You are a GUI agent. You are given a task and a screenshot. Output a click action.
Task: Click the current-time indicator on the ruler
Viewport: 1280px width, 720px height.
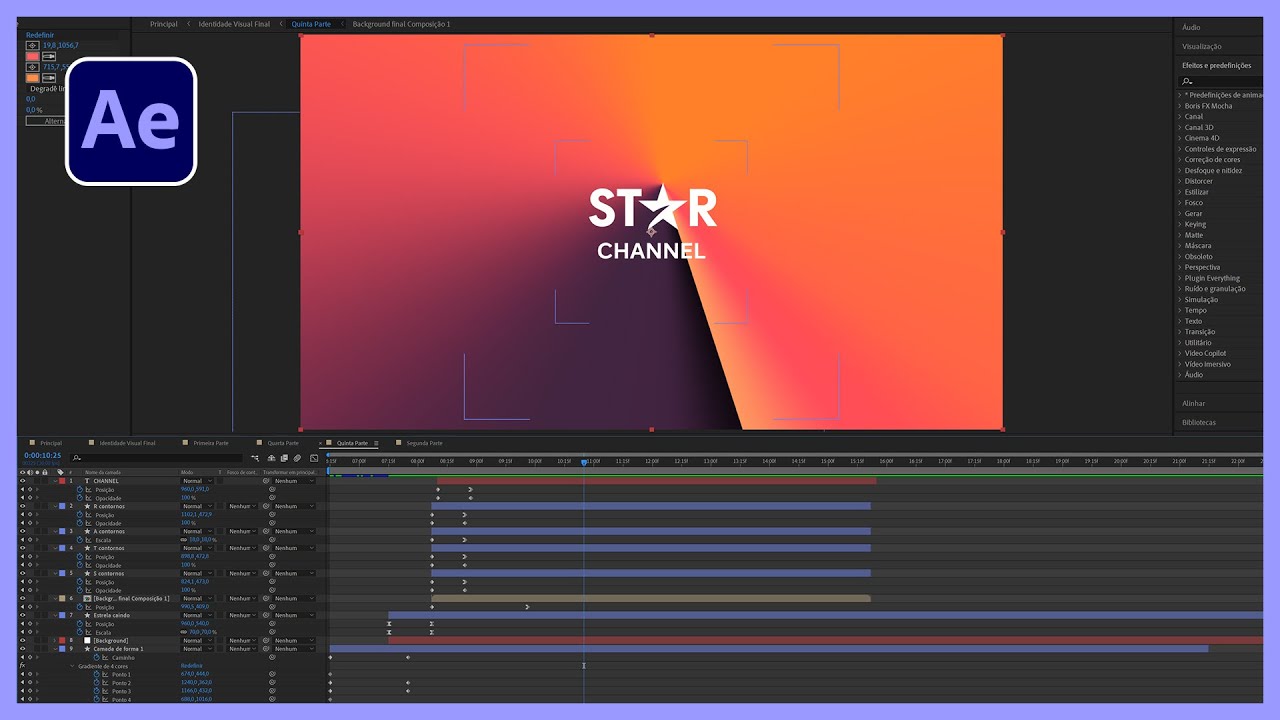pyautogui.click(x=584, y=462)
